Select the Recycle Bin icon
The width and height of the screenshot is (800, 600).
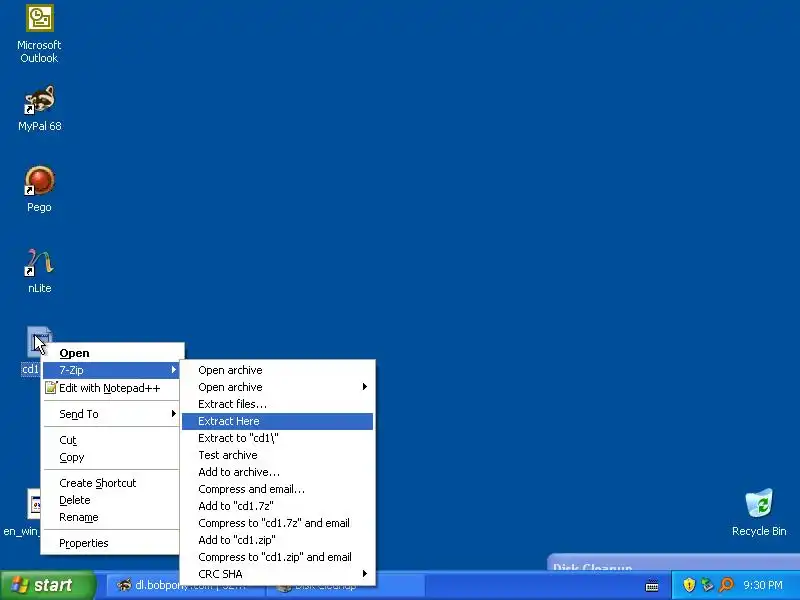tap(759, 512)
